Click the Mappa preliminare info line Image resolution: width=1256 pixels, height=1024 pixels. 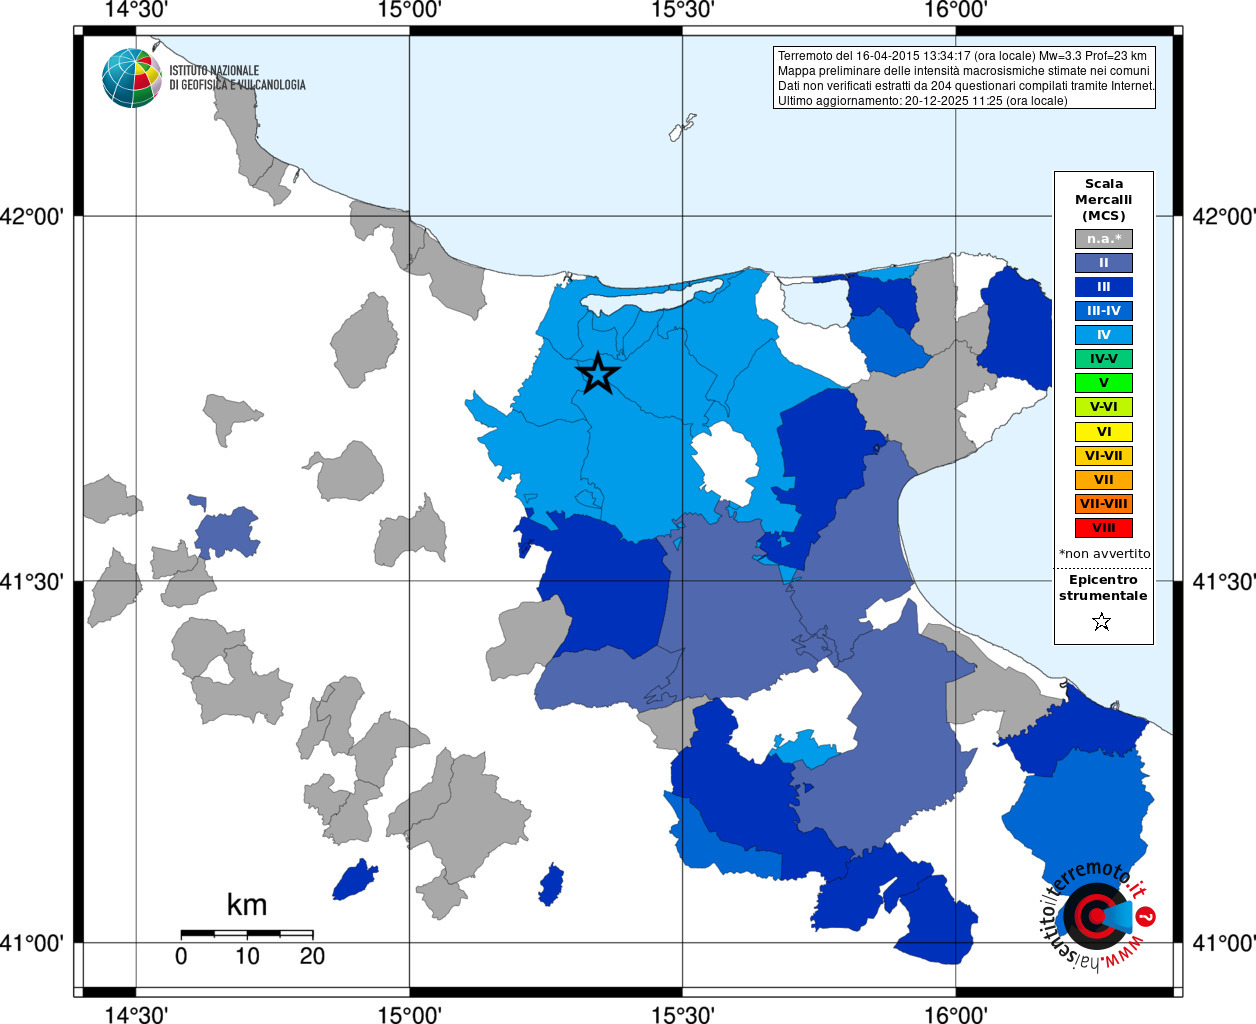(964, 71)
